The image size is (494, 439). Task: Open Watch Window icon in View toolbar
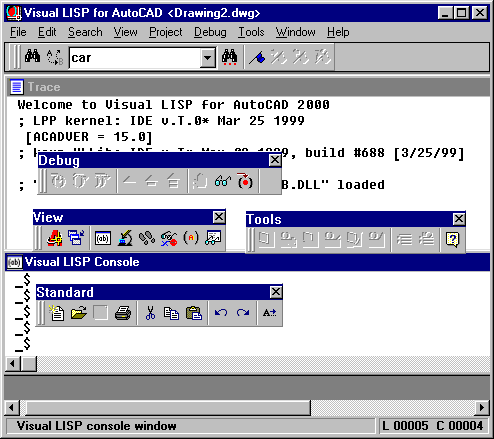coord(213,238)
